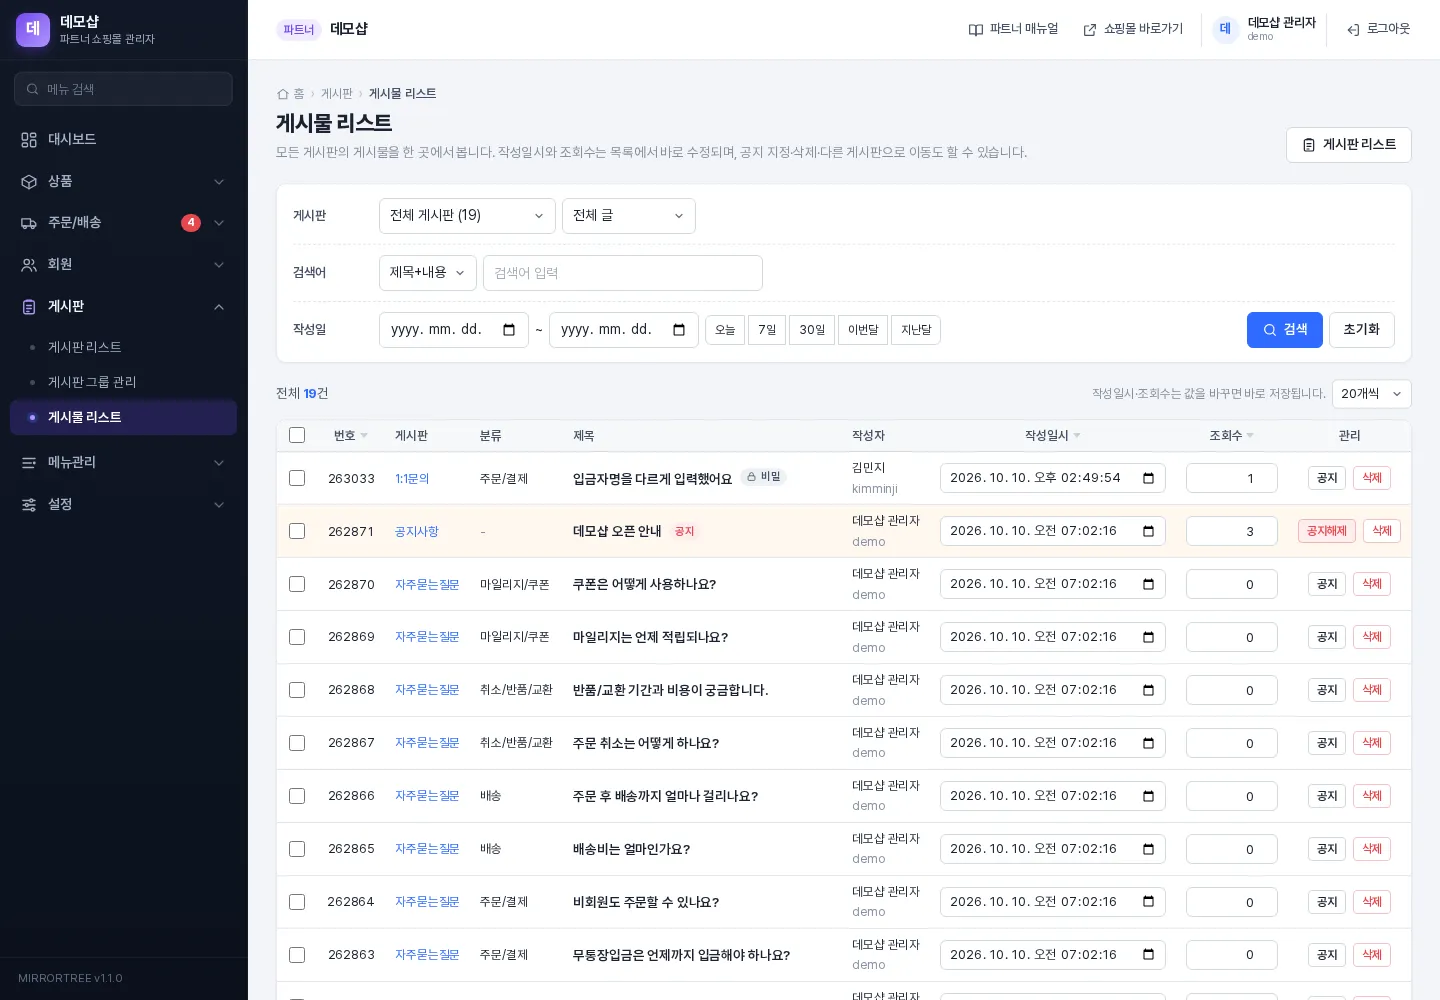Open 대시보드 in the sidebar

[x=124, y=139]
